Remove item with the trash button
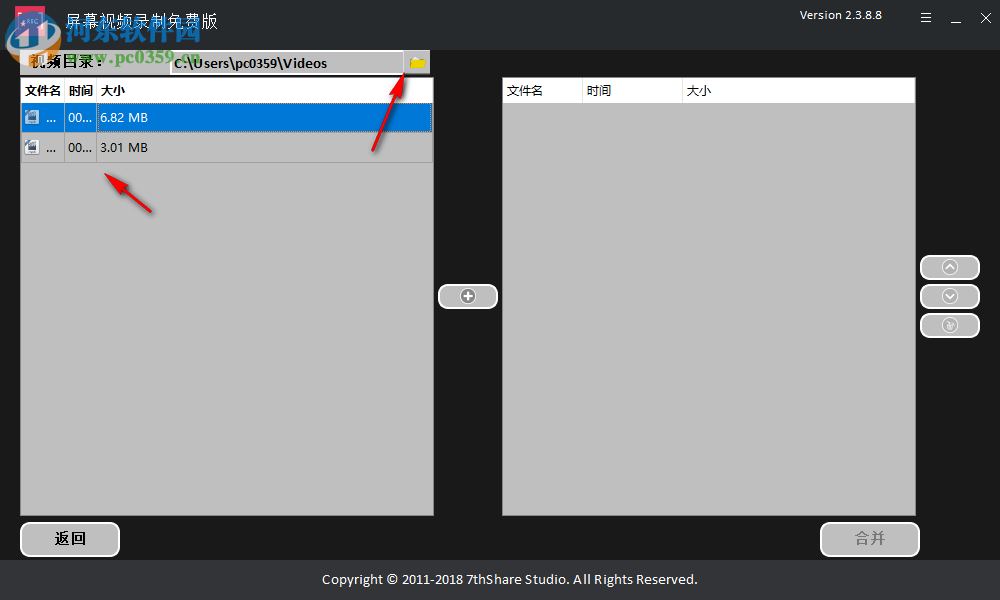The height and width of the screenshot is (600, 1000). pos(950,325)
